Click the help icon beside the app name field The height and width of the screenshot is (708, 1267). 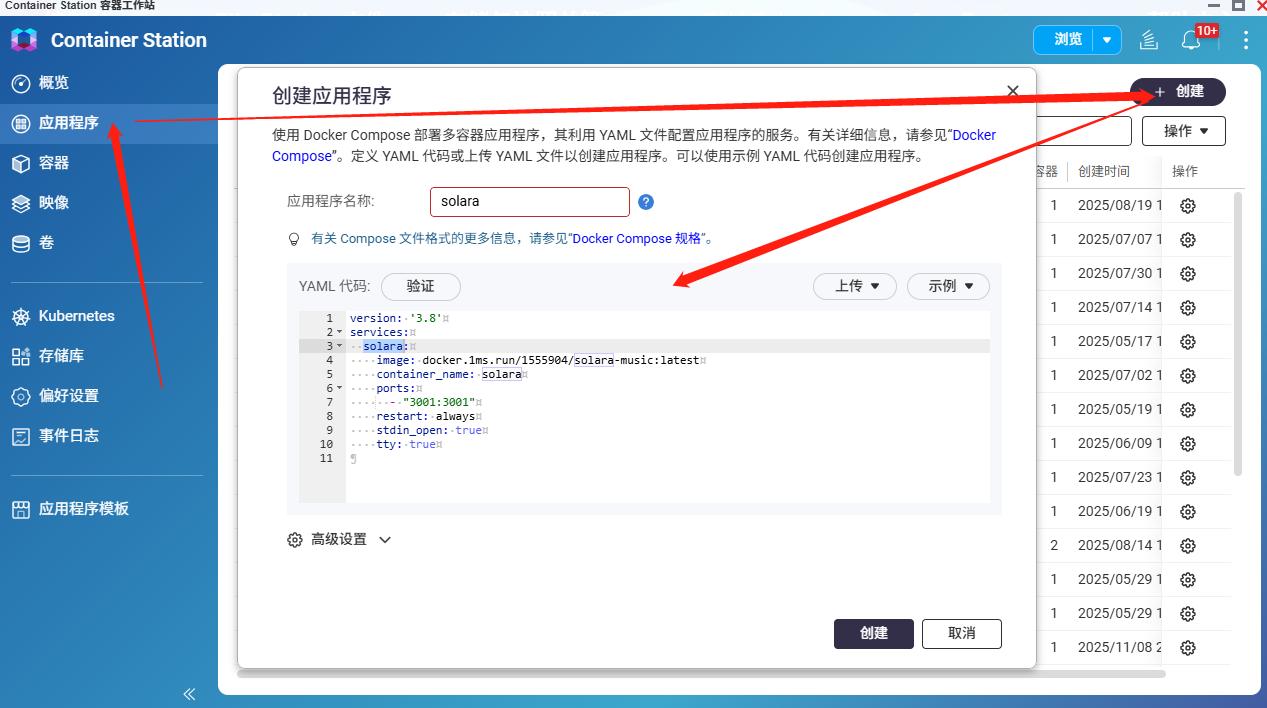coord(645,201)
